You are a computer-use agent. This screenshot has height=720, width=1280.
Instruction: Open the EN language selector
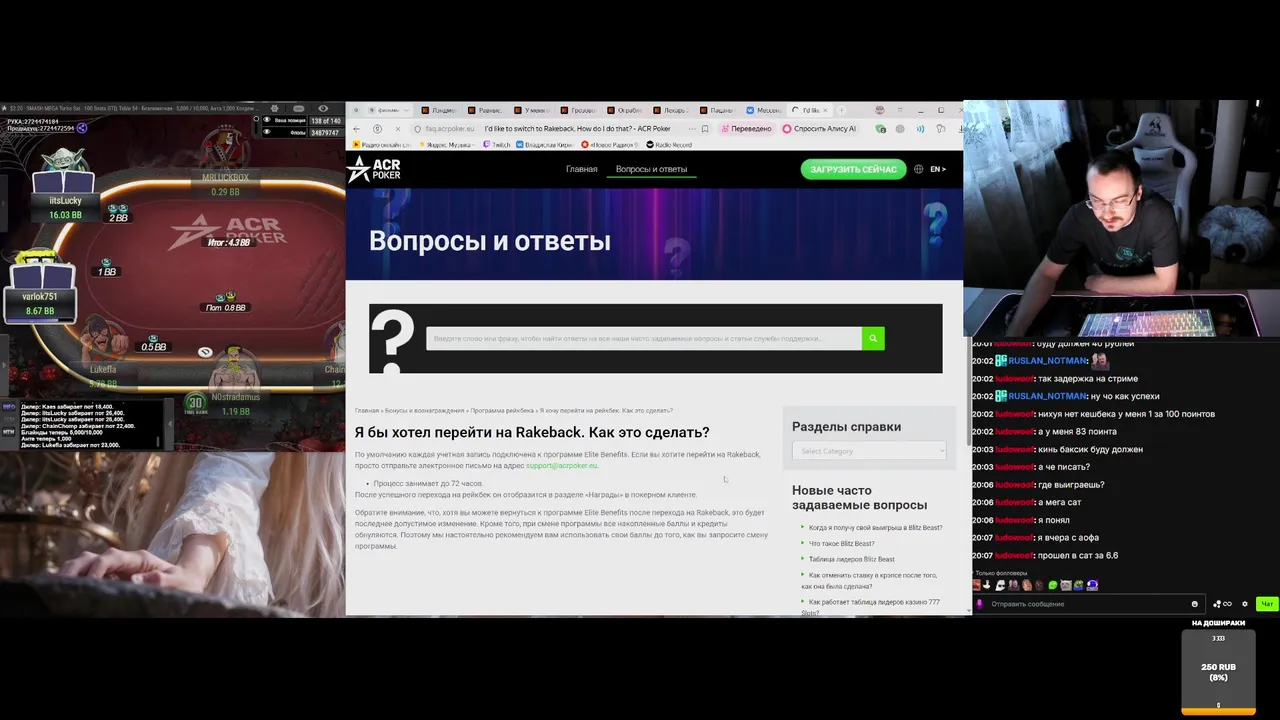pyautogui.click(x=938, y=169)
